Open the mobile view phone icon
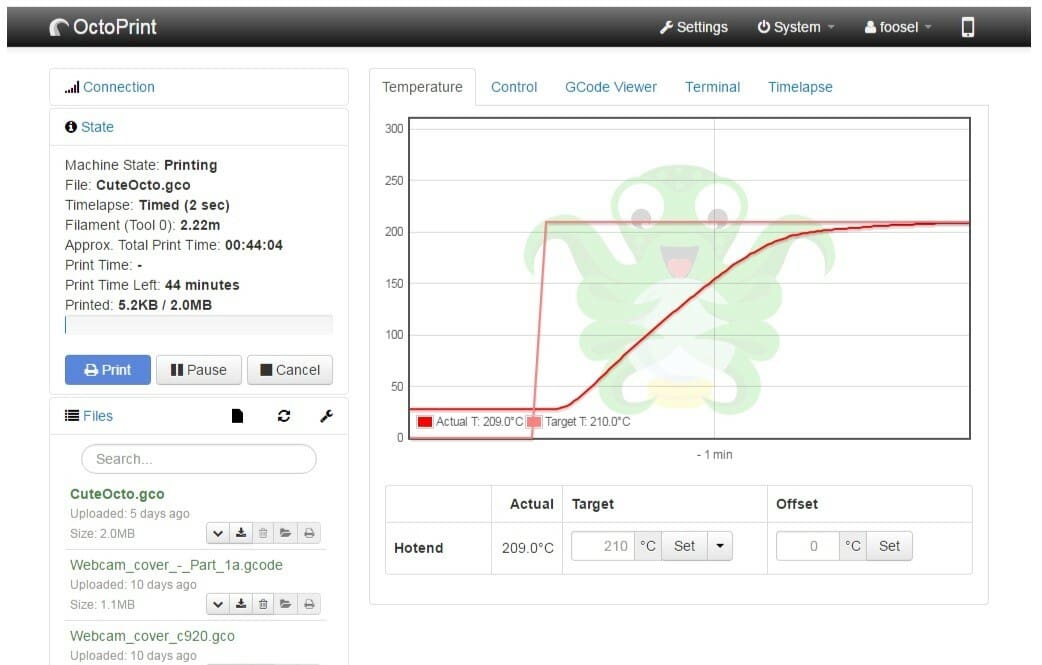Viewport: 1042px width, 665px height. pyautogui.click(x=968, y=27)
